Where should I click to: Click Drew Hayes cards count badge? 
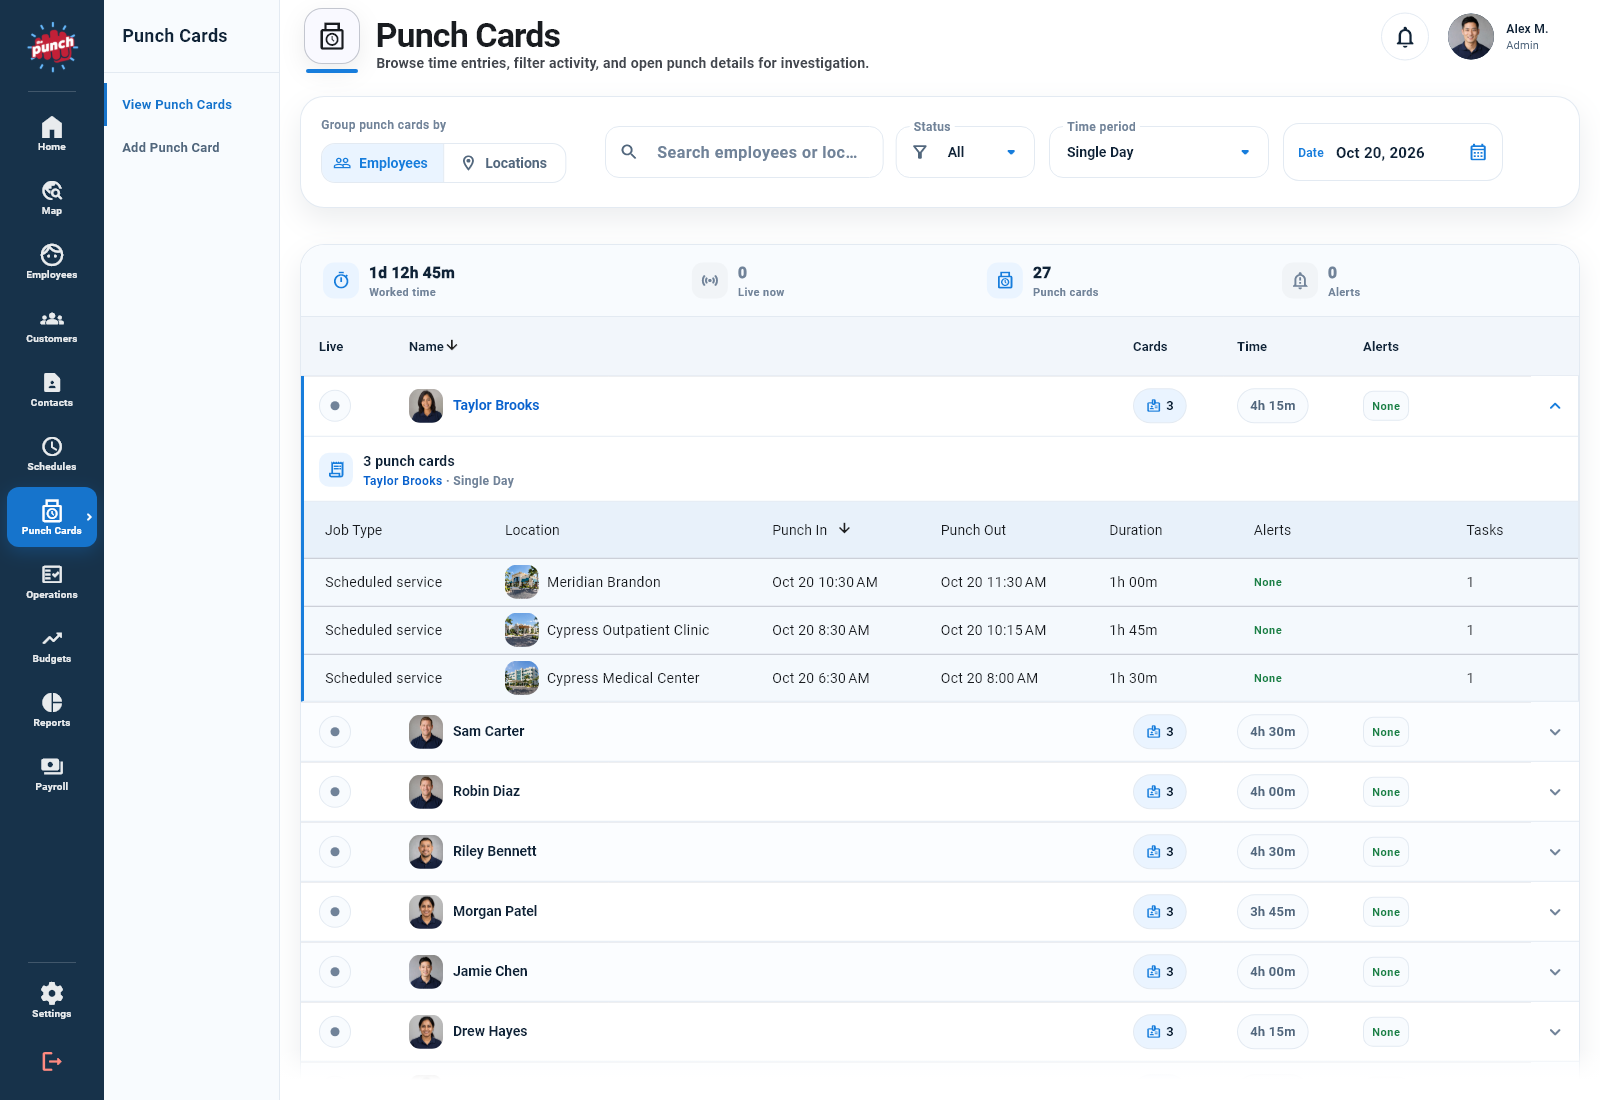pyautogui.click(x=1160, y=1032)
